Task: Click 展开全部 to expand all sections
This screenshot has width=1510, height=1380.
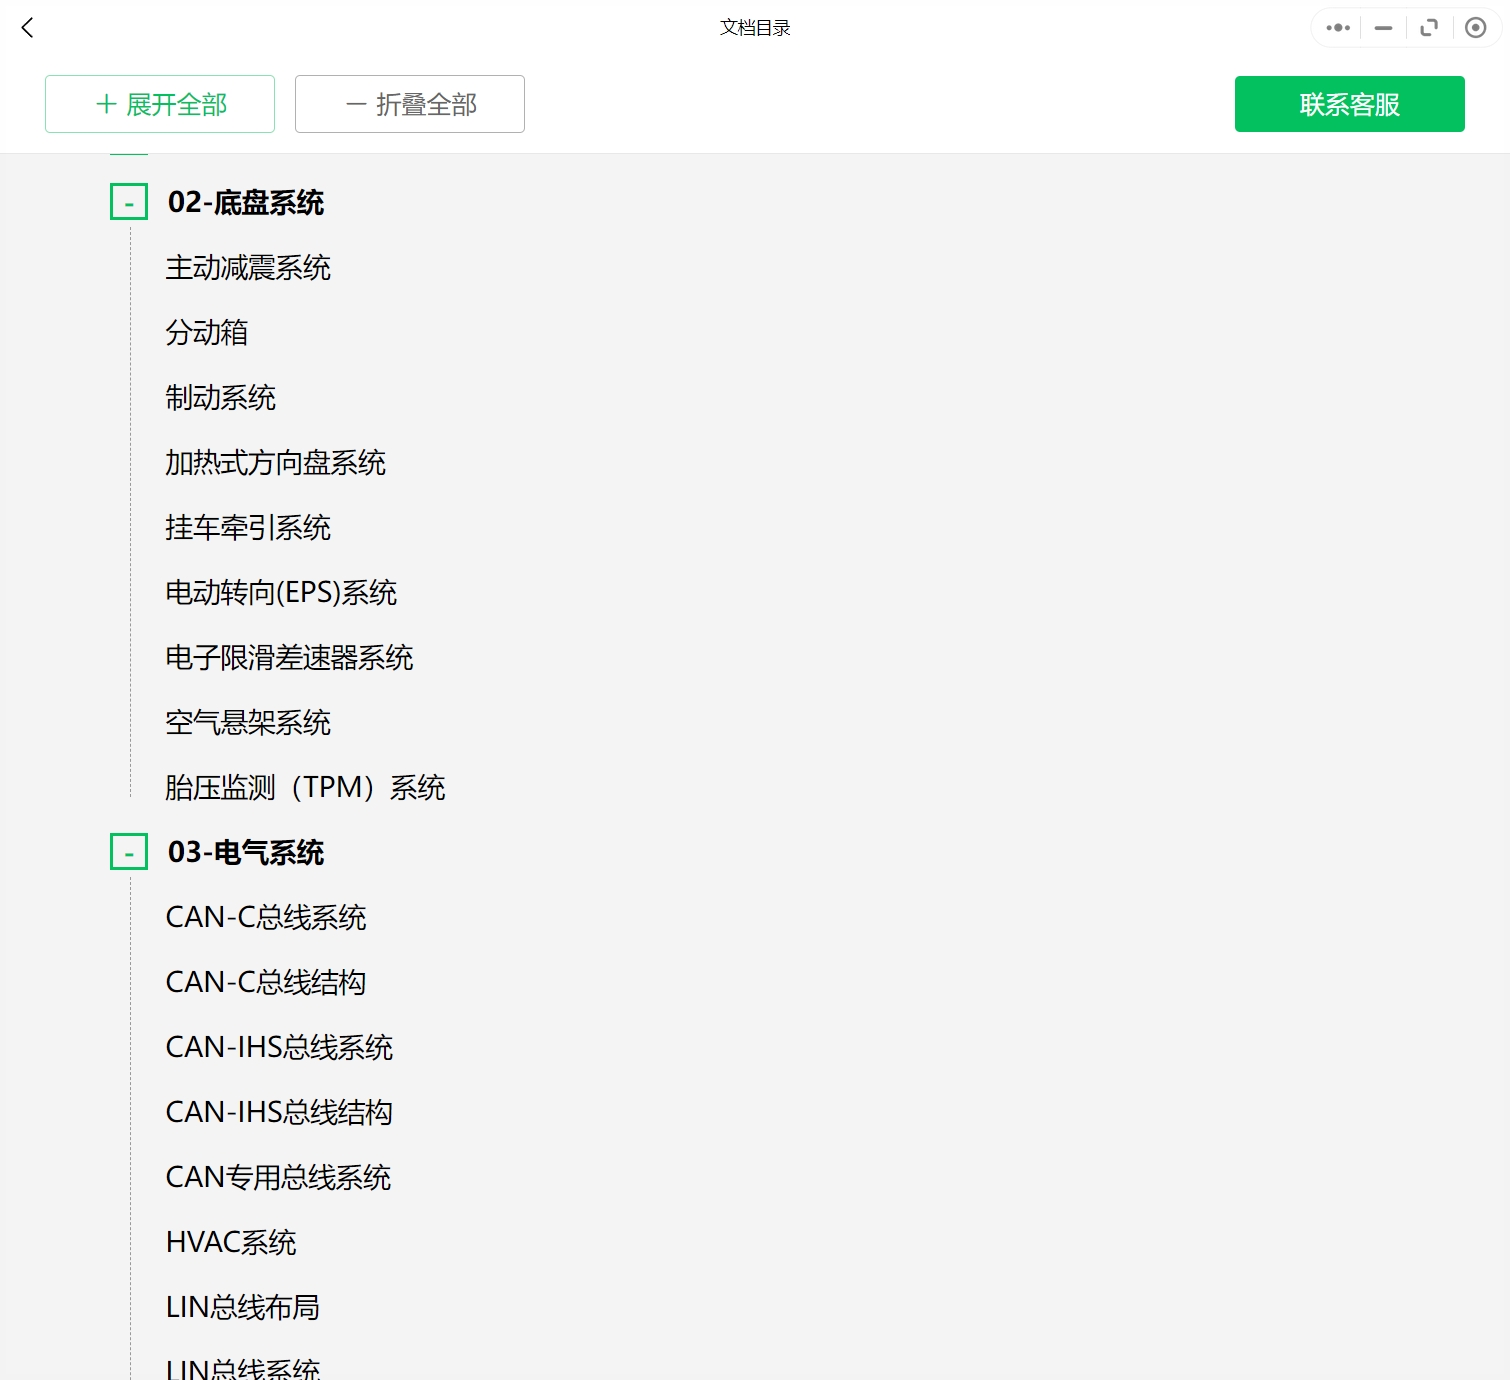Action: point(159,103)
